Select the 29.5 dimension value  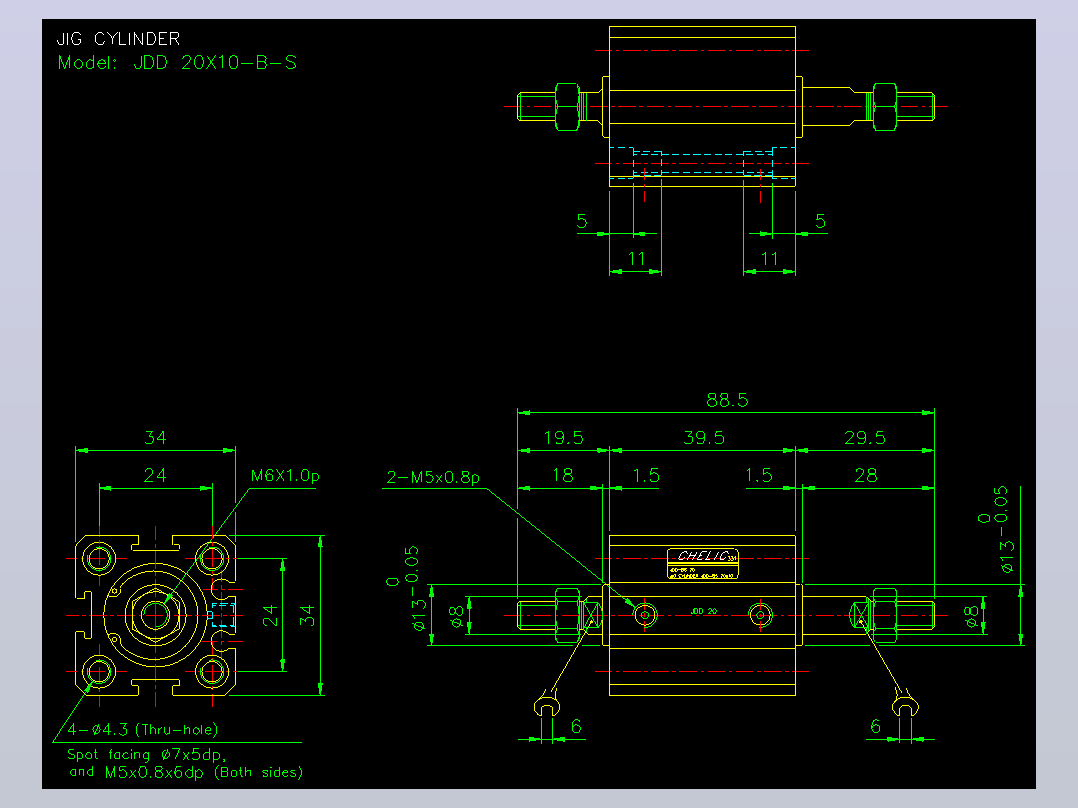click(864, 437)
